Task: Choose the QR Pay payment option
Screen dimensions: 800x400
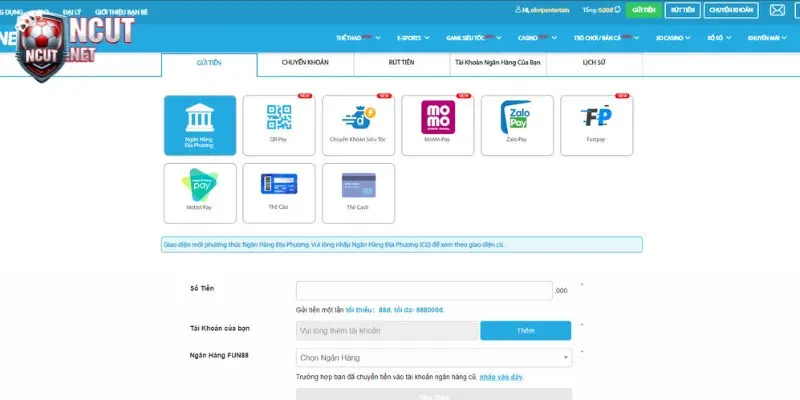Action: pos(279,125)
